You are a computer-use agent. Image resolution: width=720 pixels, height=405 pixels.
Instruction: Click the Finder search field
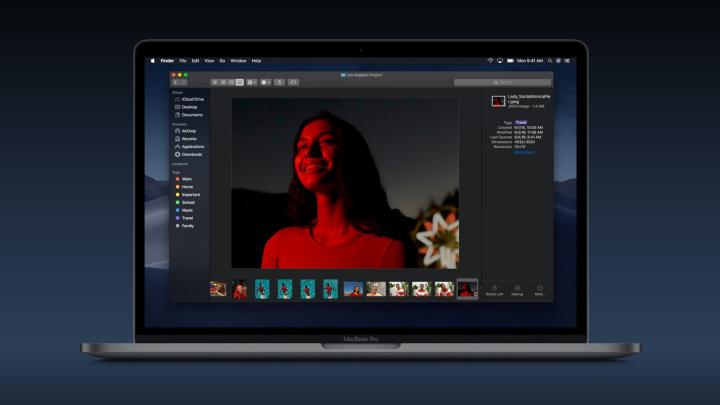coord(502,82)
